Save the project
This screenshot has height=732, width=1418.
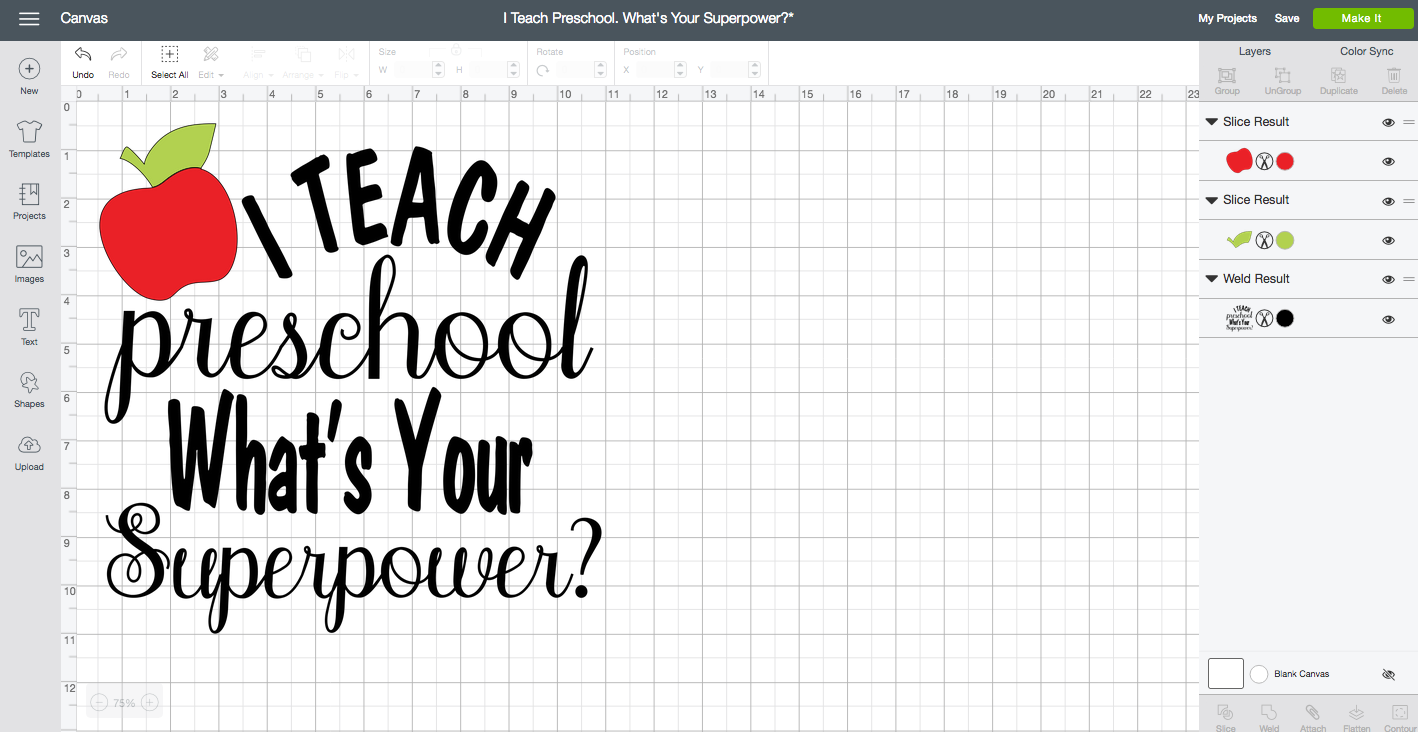1287,19
